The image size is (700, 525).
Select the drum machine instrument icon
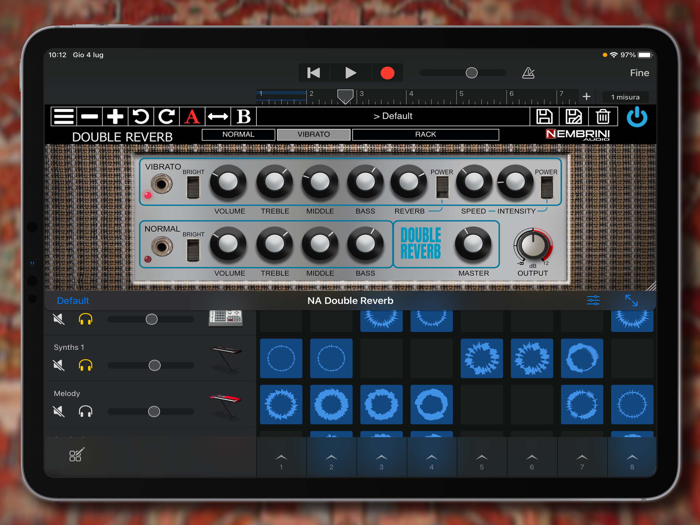pos(225,317)
